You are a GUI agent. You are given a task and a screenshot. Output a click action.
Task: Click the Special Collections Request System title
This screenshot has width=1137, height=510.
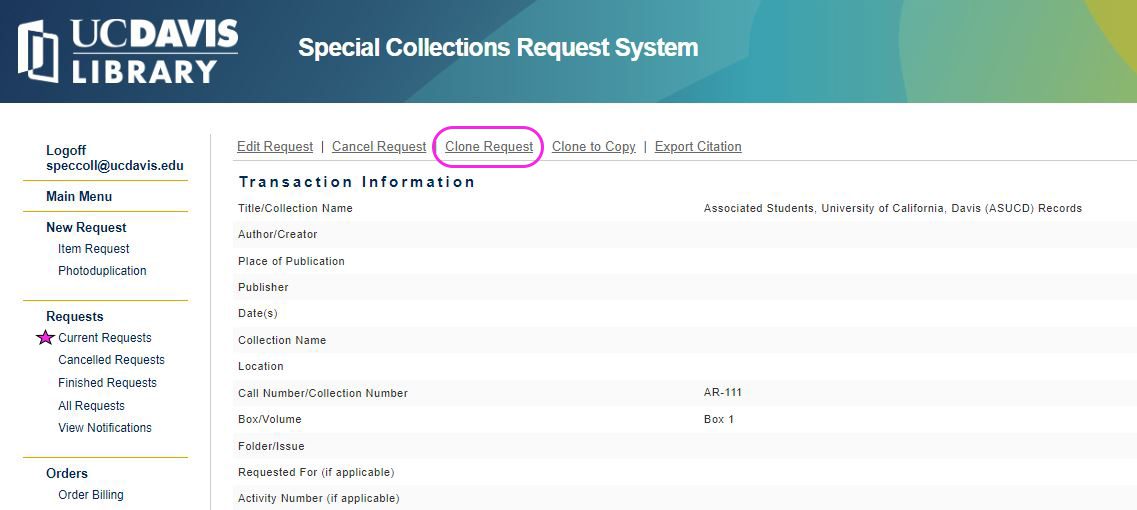[498, 48]
